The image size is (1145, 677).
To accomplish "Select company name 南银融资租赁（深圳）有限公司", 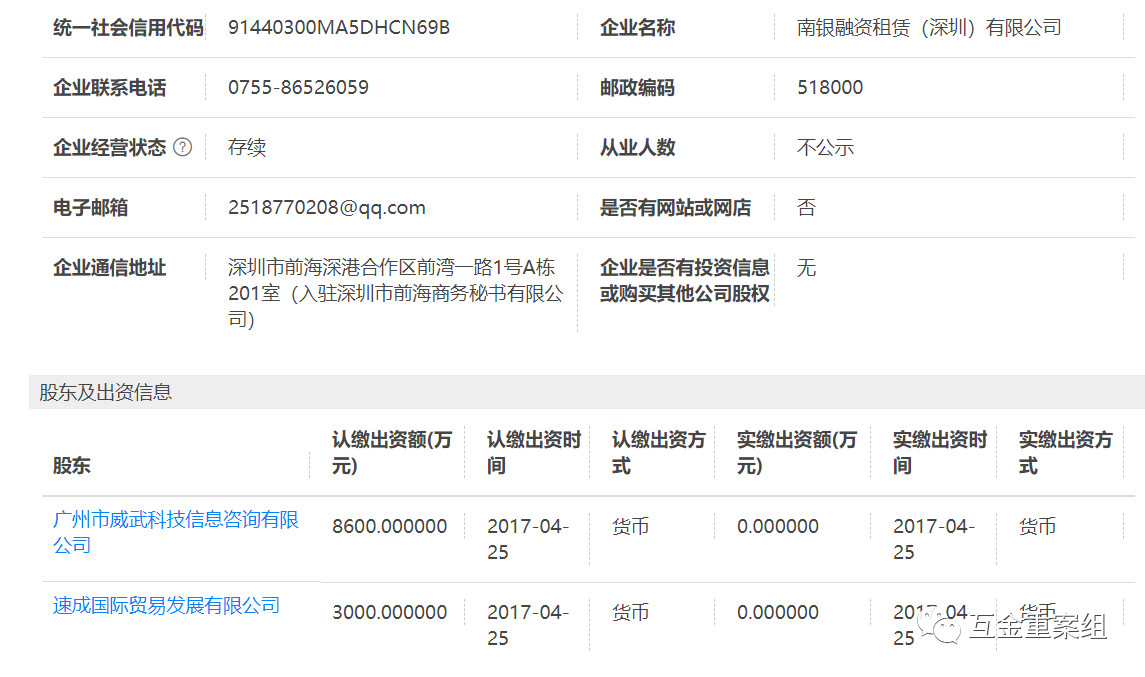I will (929, 28).
